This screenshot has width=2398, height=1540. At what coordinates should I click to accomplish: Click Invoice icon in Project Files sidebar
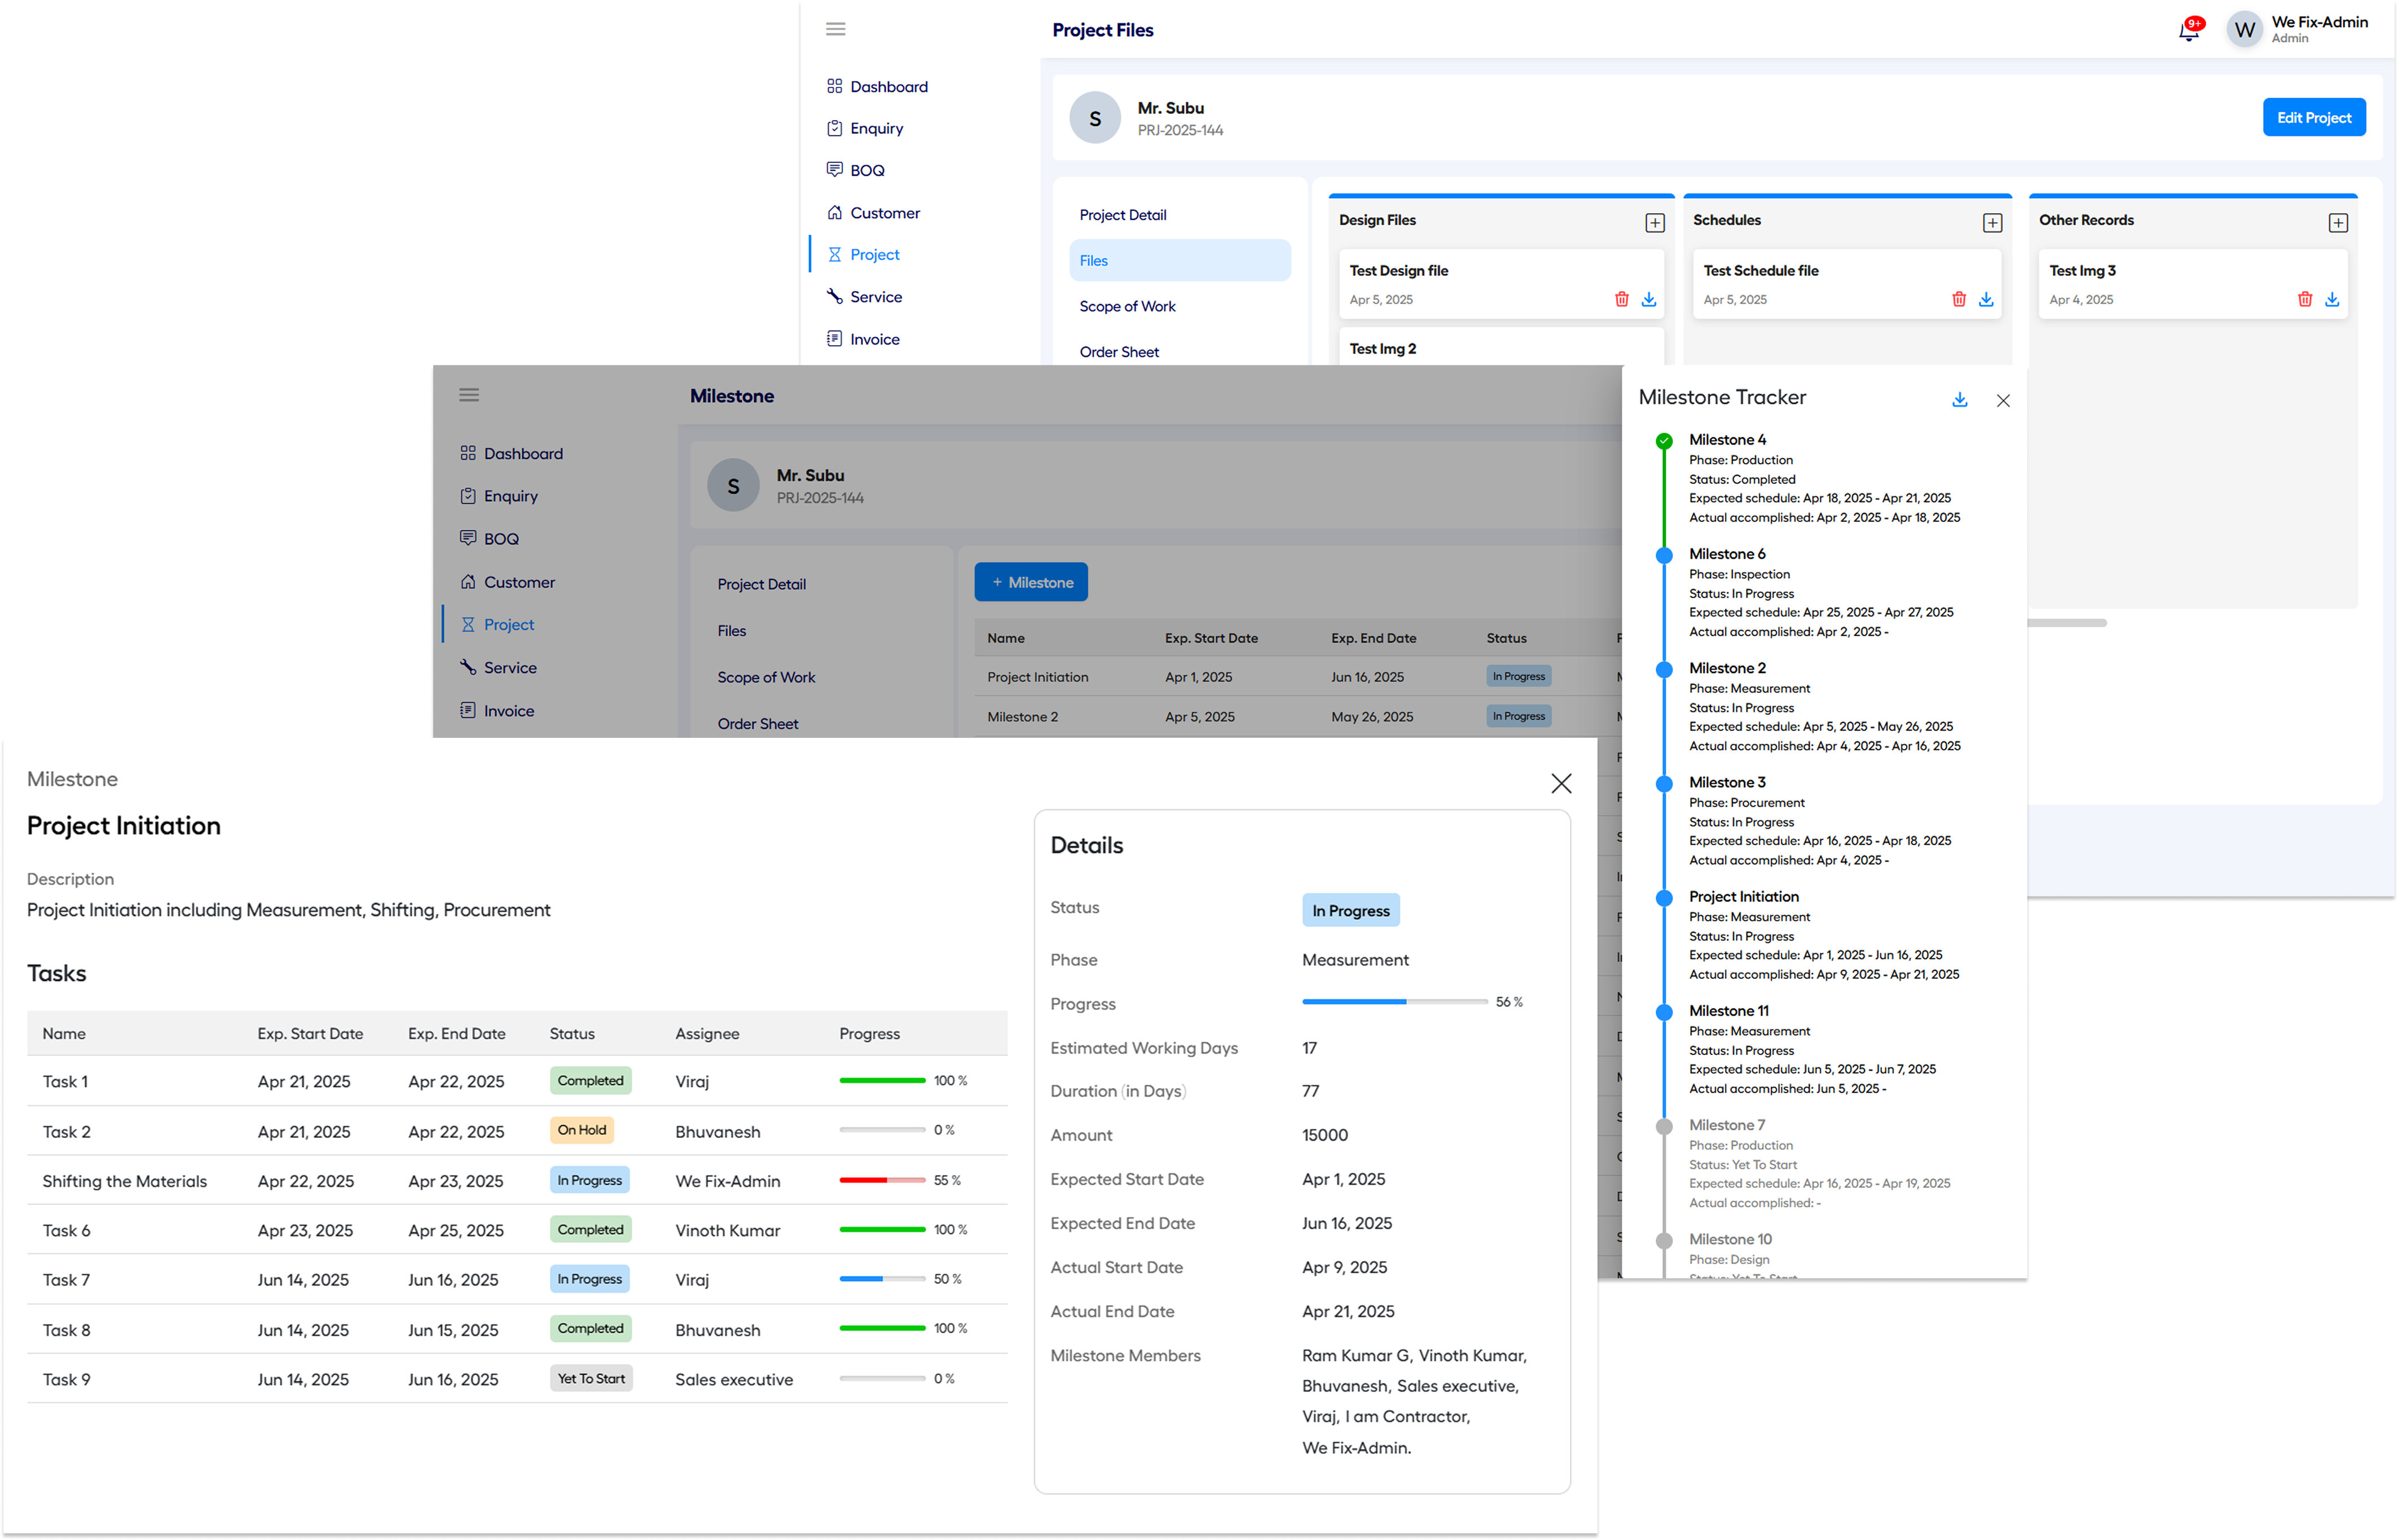tap(834, 339)
